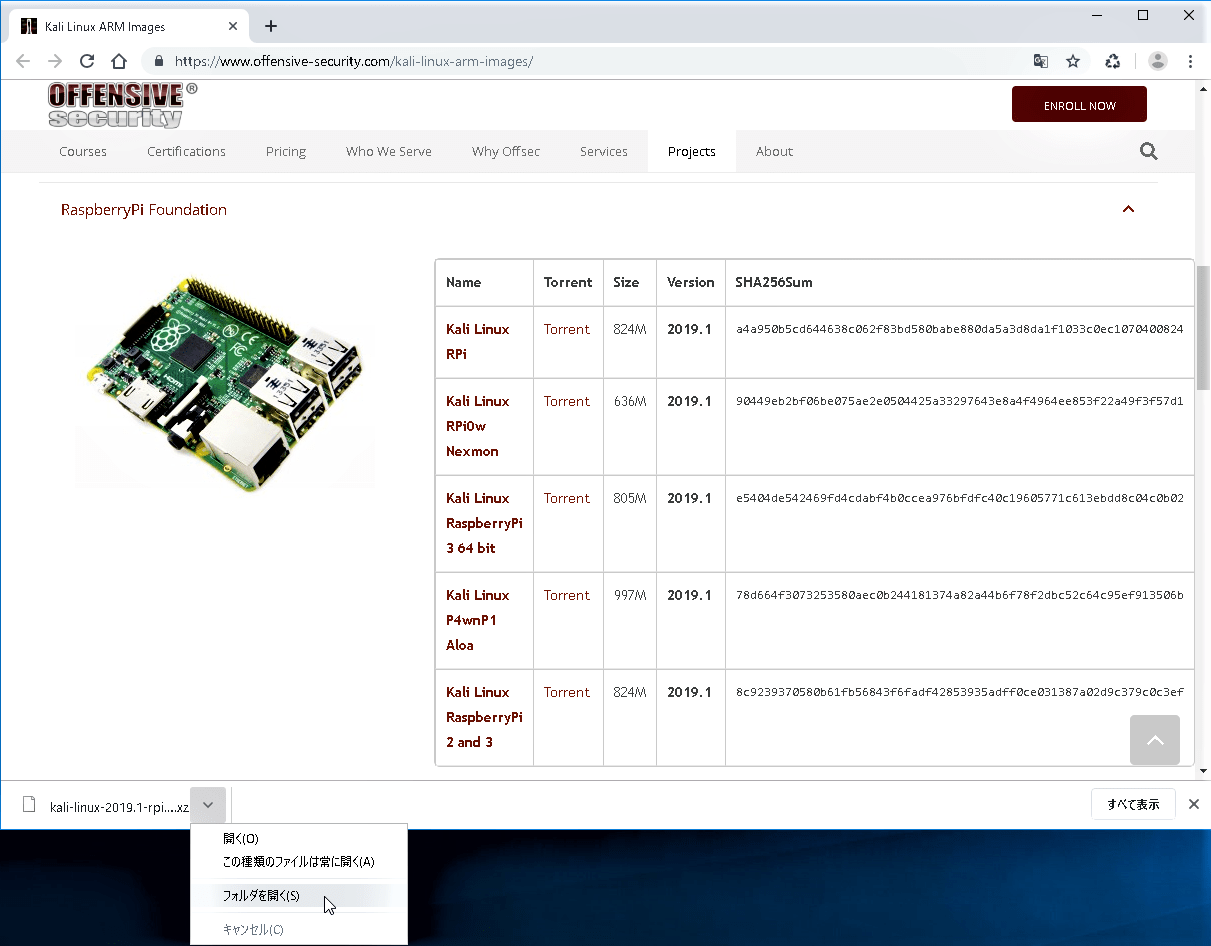The image size is (1211, 946).
Task: Click the scrollbar down arrow
Action: [1203, 772]
